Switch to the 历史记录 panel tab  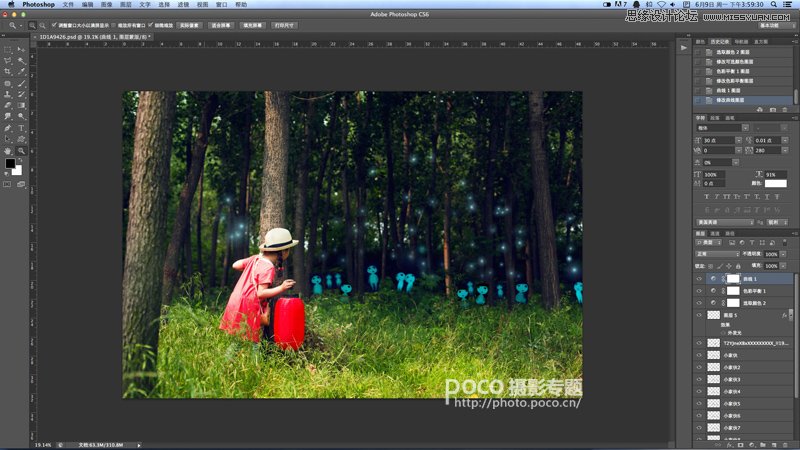(719, 42)
